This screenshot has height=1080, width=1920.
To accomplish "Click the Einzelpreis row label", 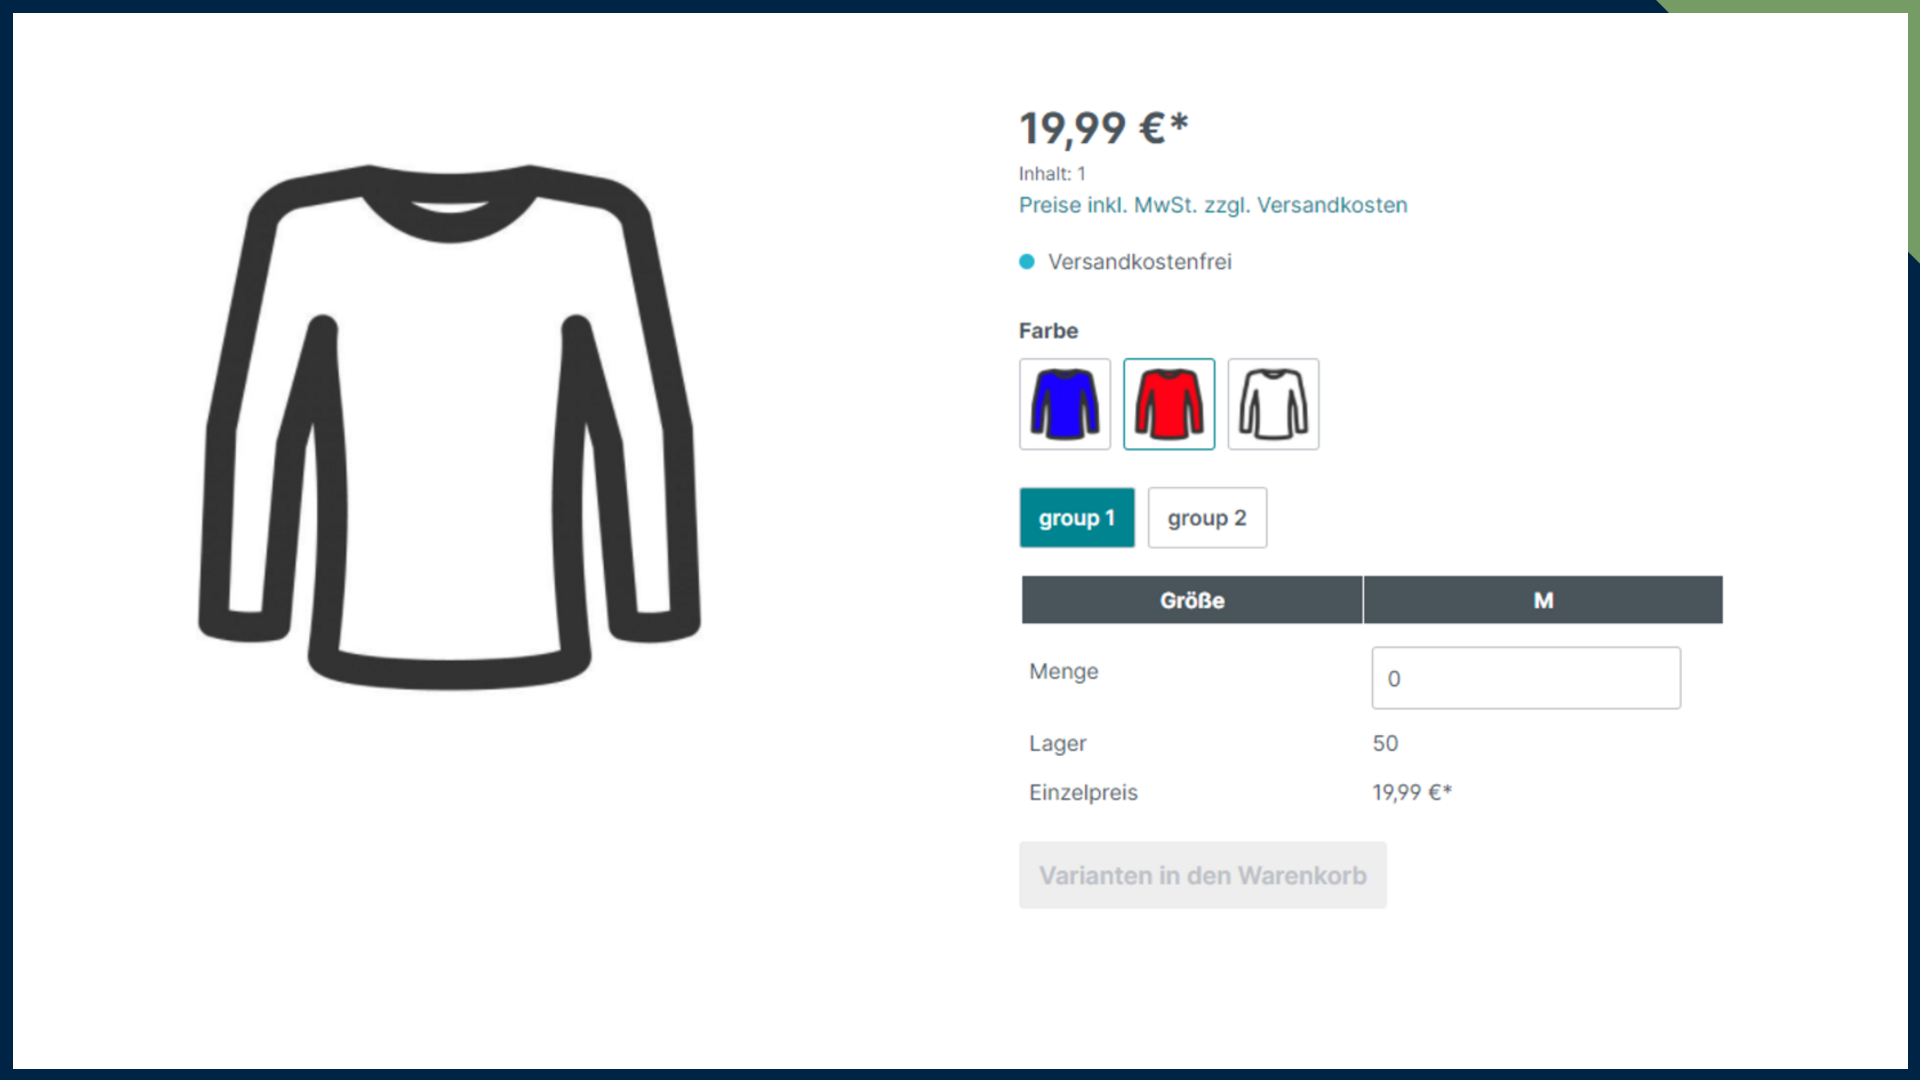I will [1084, 793].
